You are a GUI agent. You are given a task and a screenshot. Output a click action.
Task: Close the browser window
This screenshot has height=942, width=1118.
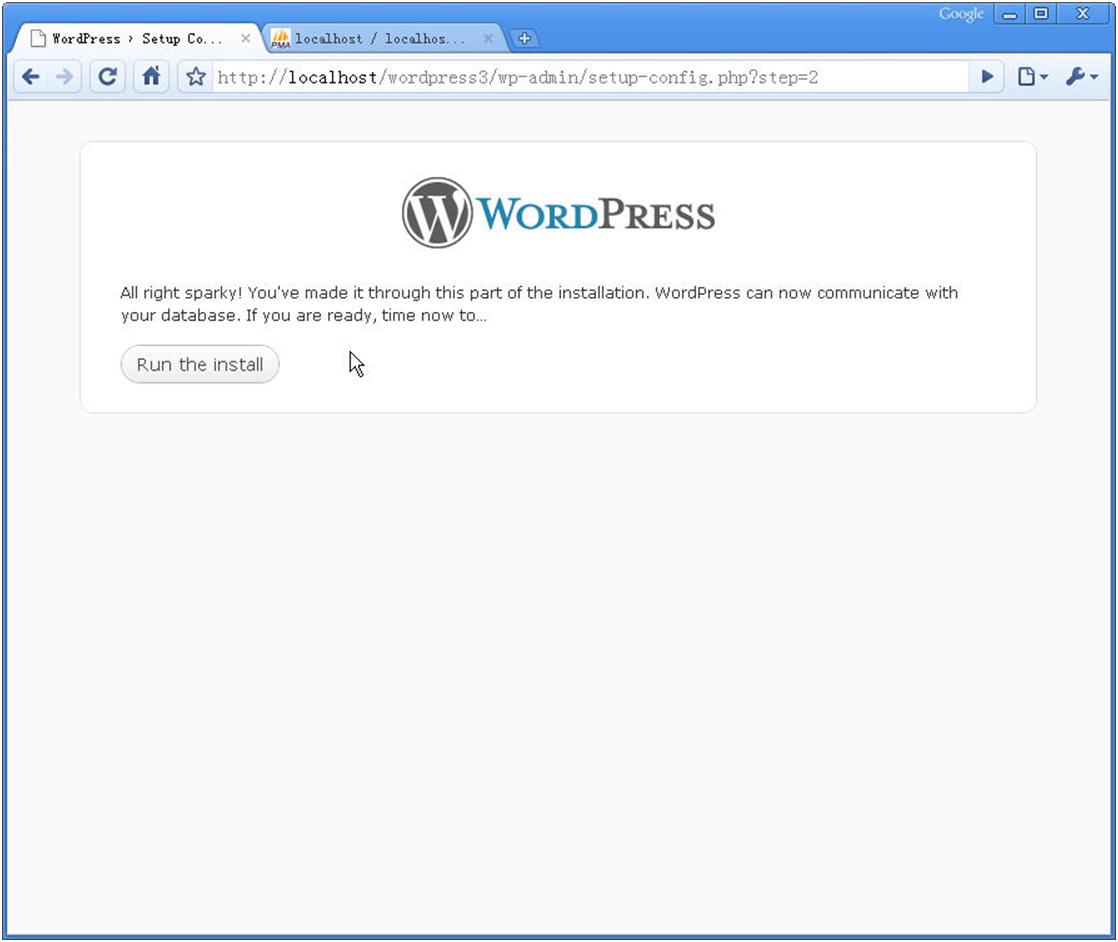pos(1082,14)
